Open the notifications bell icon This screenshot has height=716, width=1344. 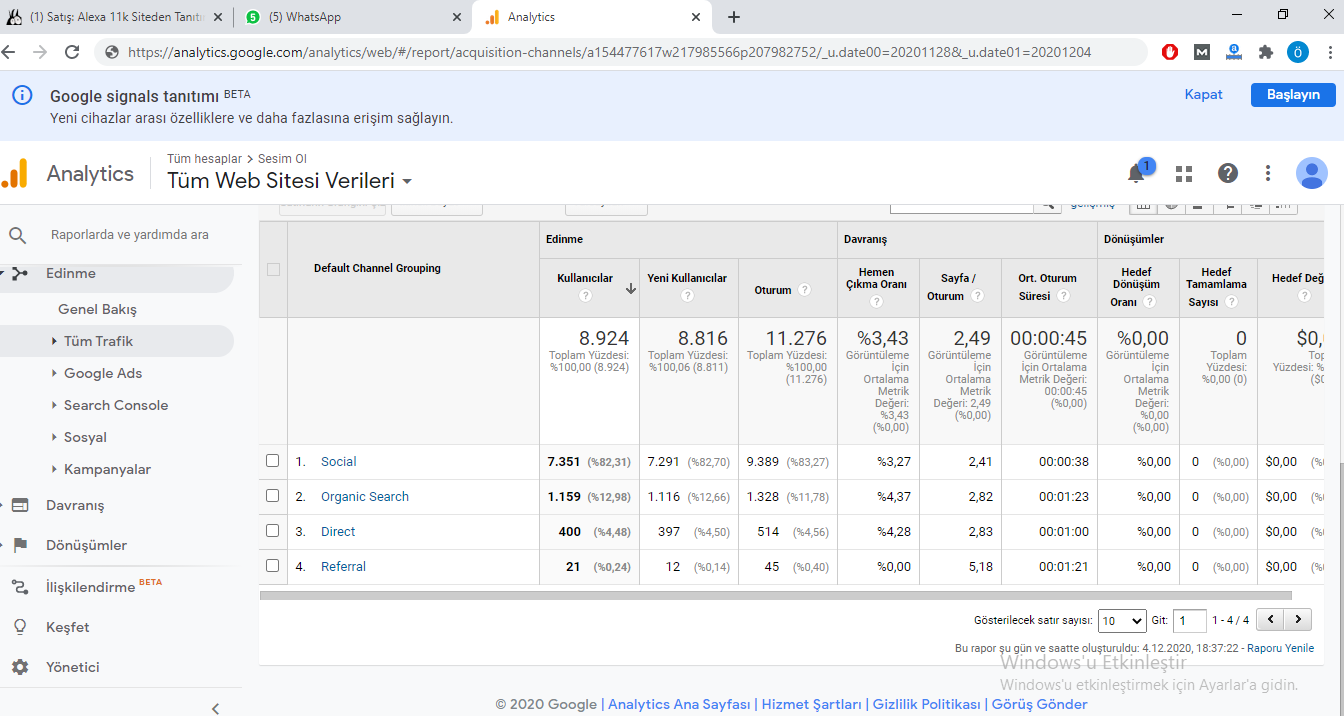click(x=1136, y=173)
